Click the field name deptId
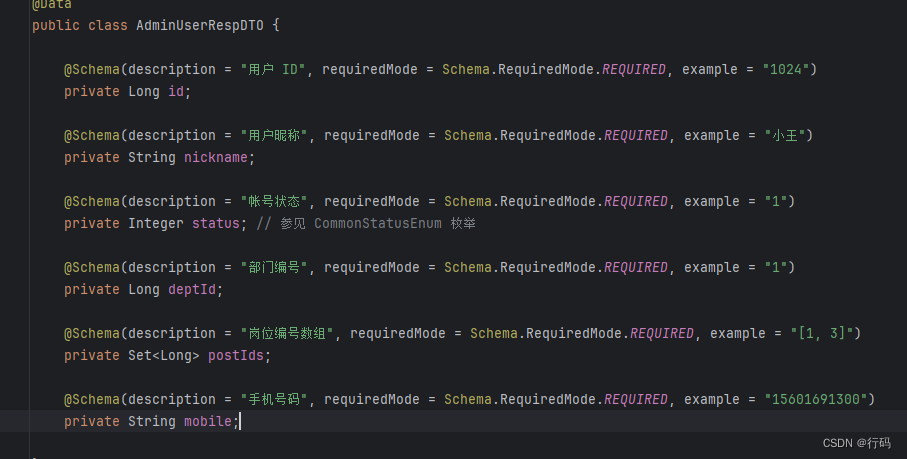Viewport: 907px width, 459px height. click(192, 289)
